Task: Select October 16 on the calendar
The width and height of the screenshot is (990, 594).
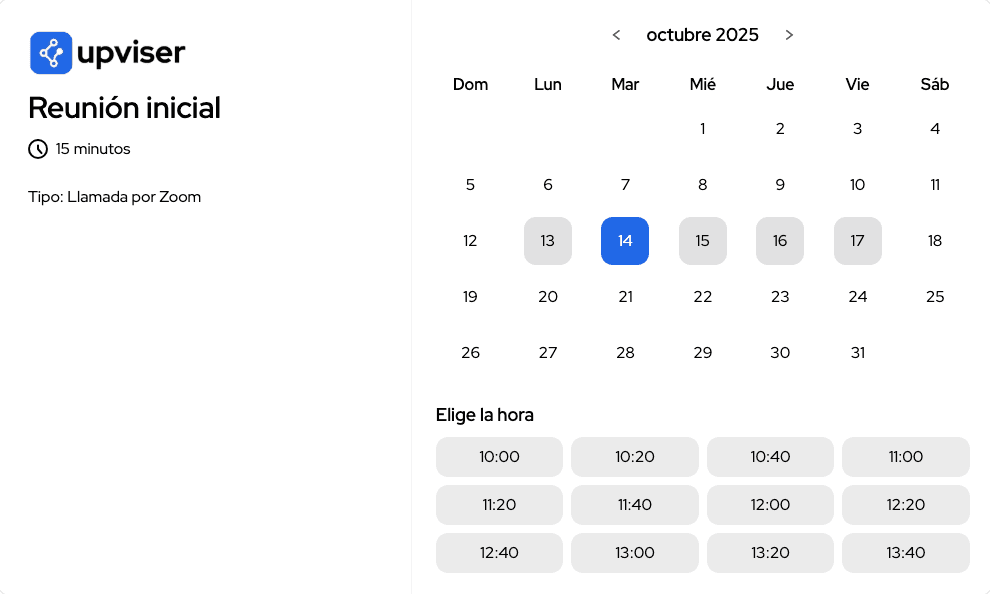Action: [780, 240]
